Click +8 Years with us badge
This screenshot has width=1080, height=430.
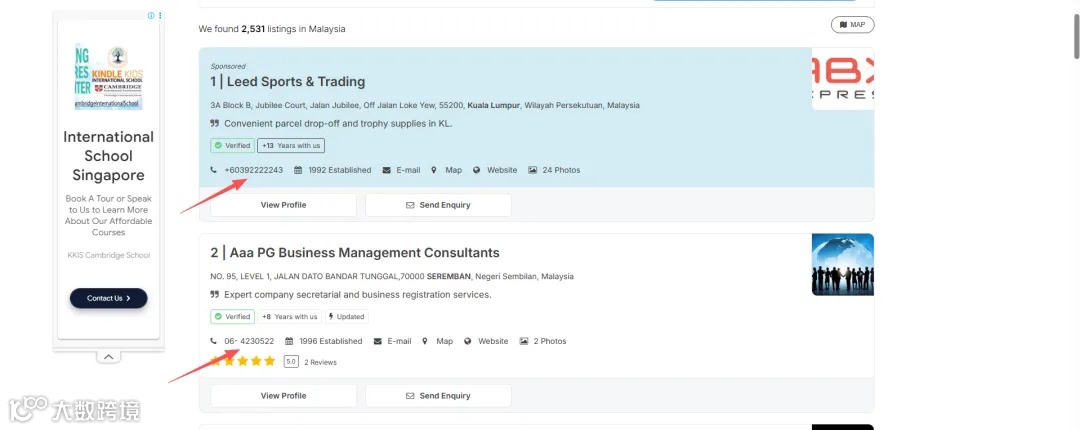click(289, 317)
